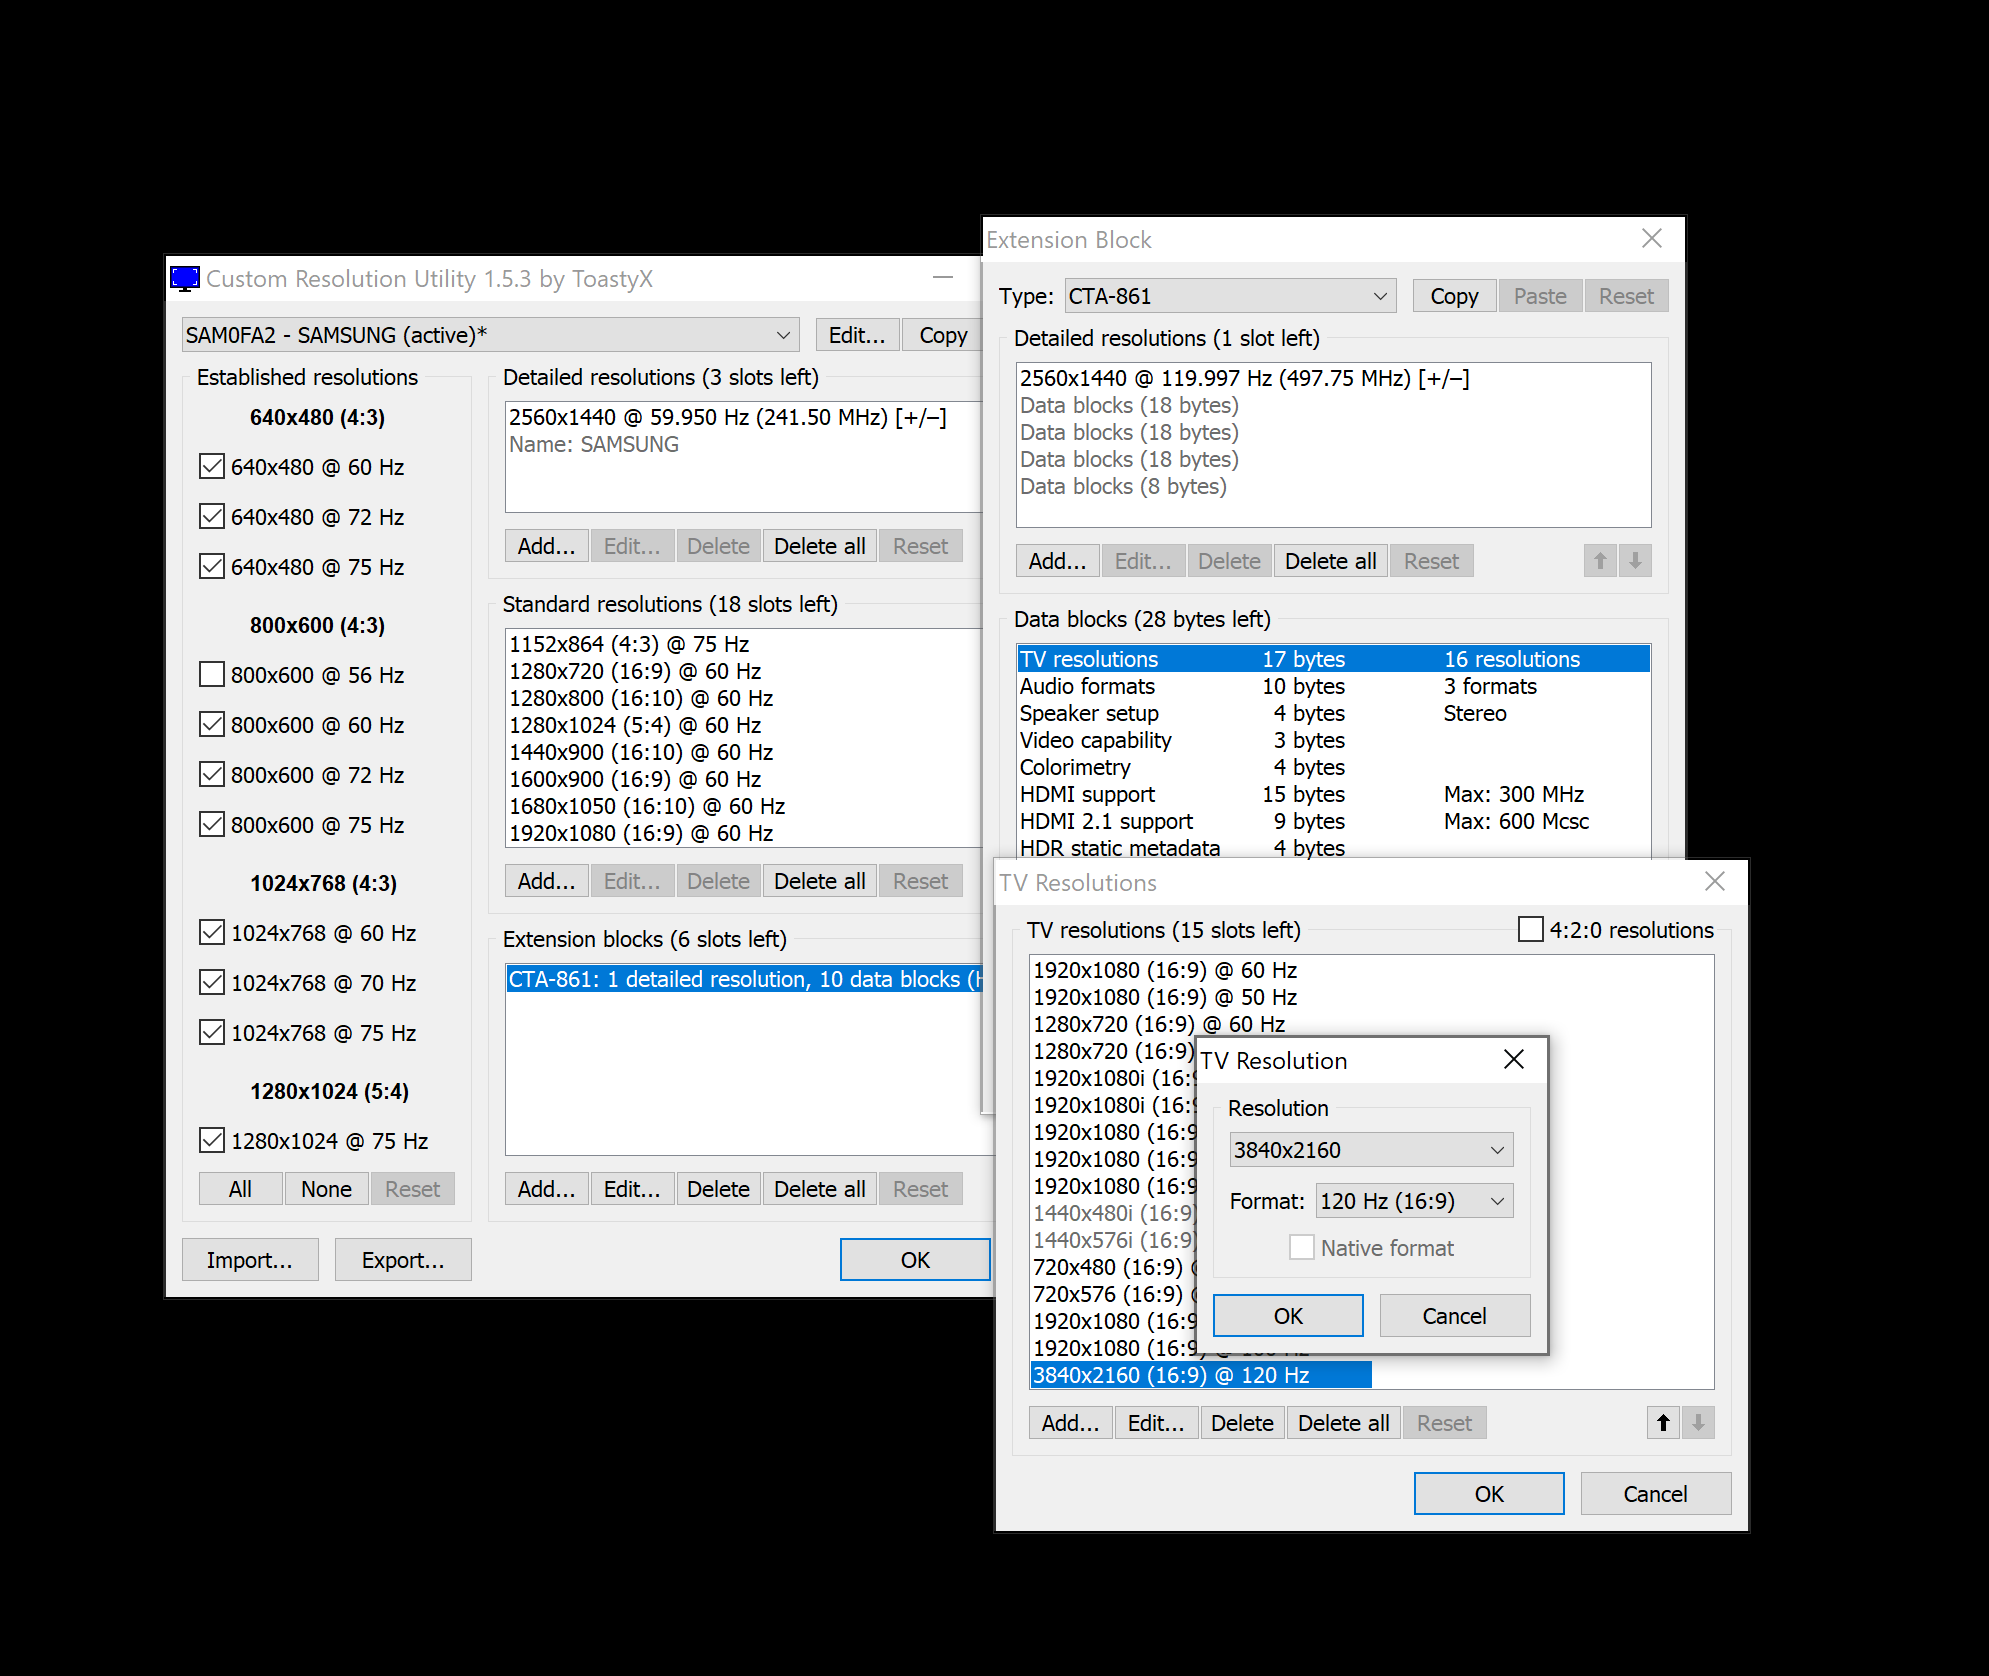
Task: Close the TV Resolutions window
Action: [1714, 881]
